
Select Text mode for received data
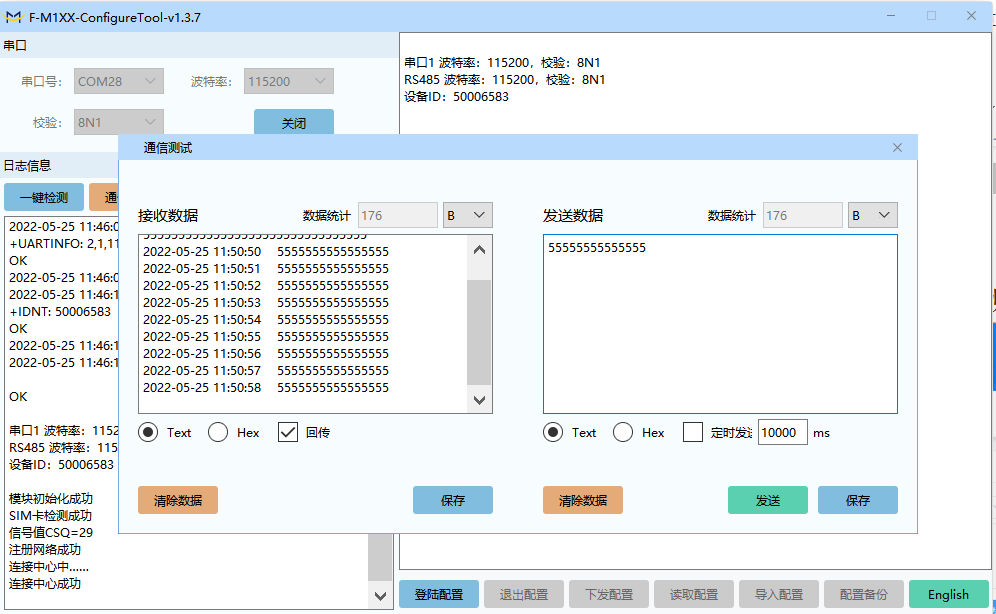(x=148, y=432)
